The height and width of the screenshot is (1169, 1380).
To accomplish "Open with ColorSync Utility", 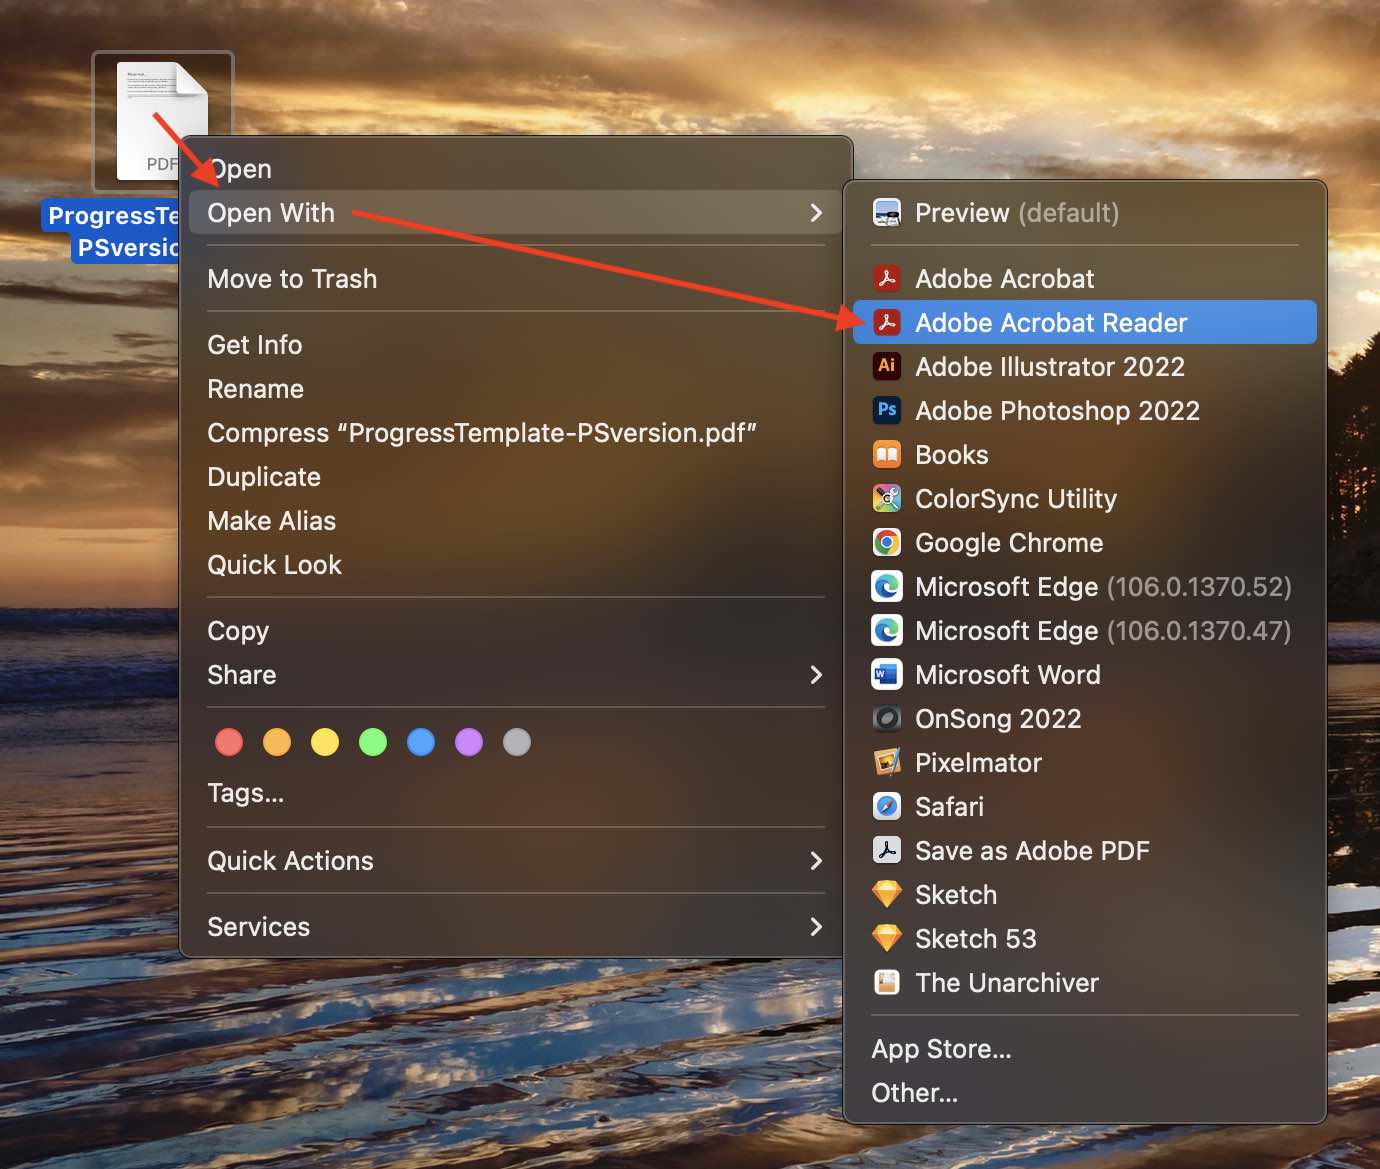I will [1085, 499].
